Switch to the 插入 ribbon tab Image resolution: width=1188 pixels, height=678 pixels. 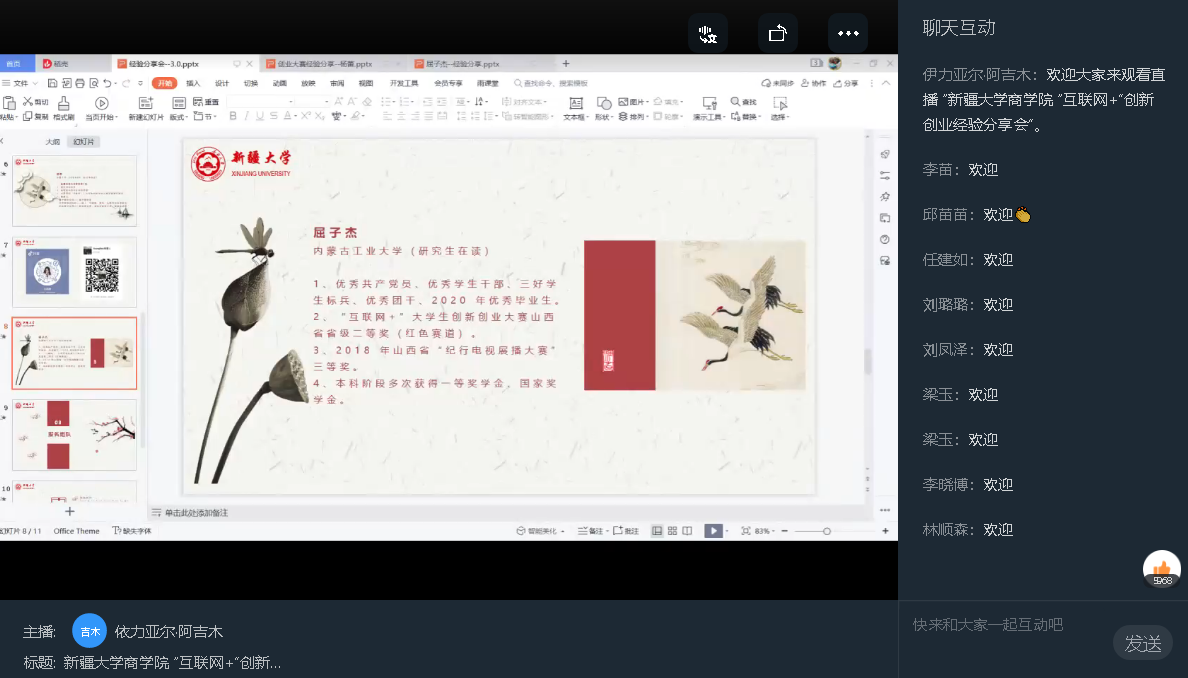(x=193, y=83)
